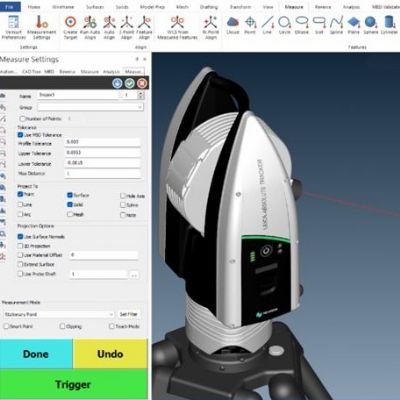Click the red X cancel icon
Image resolution: width=400 pixels, height=400 pixels.
click(142, 83)
